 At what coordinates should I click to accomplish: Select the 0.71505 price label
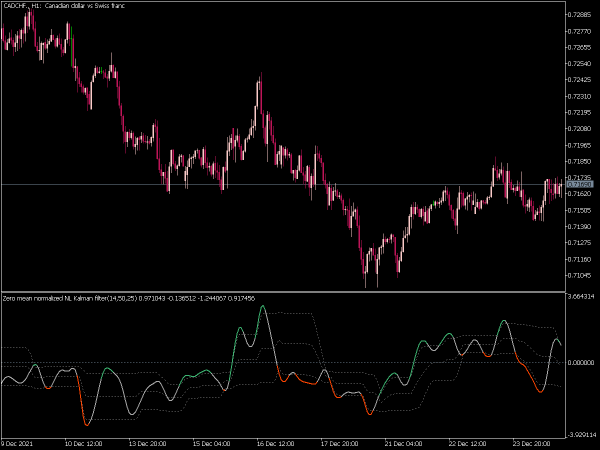coord(580,210)
